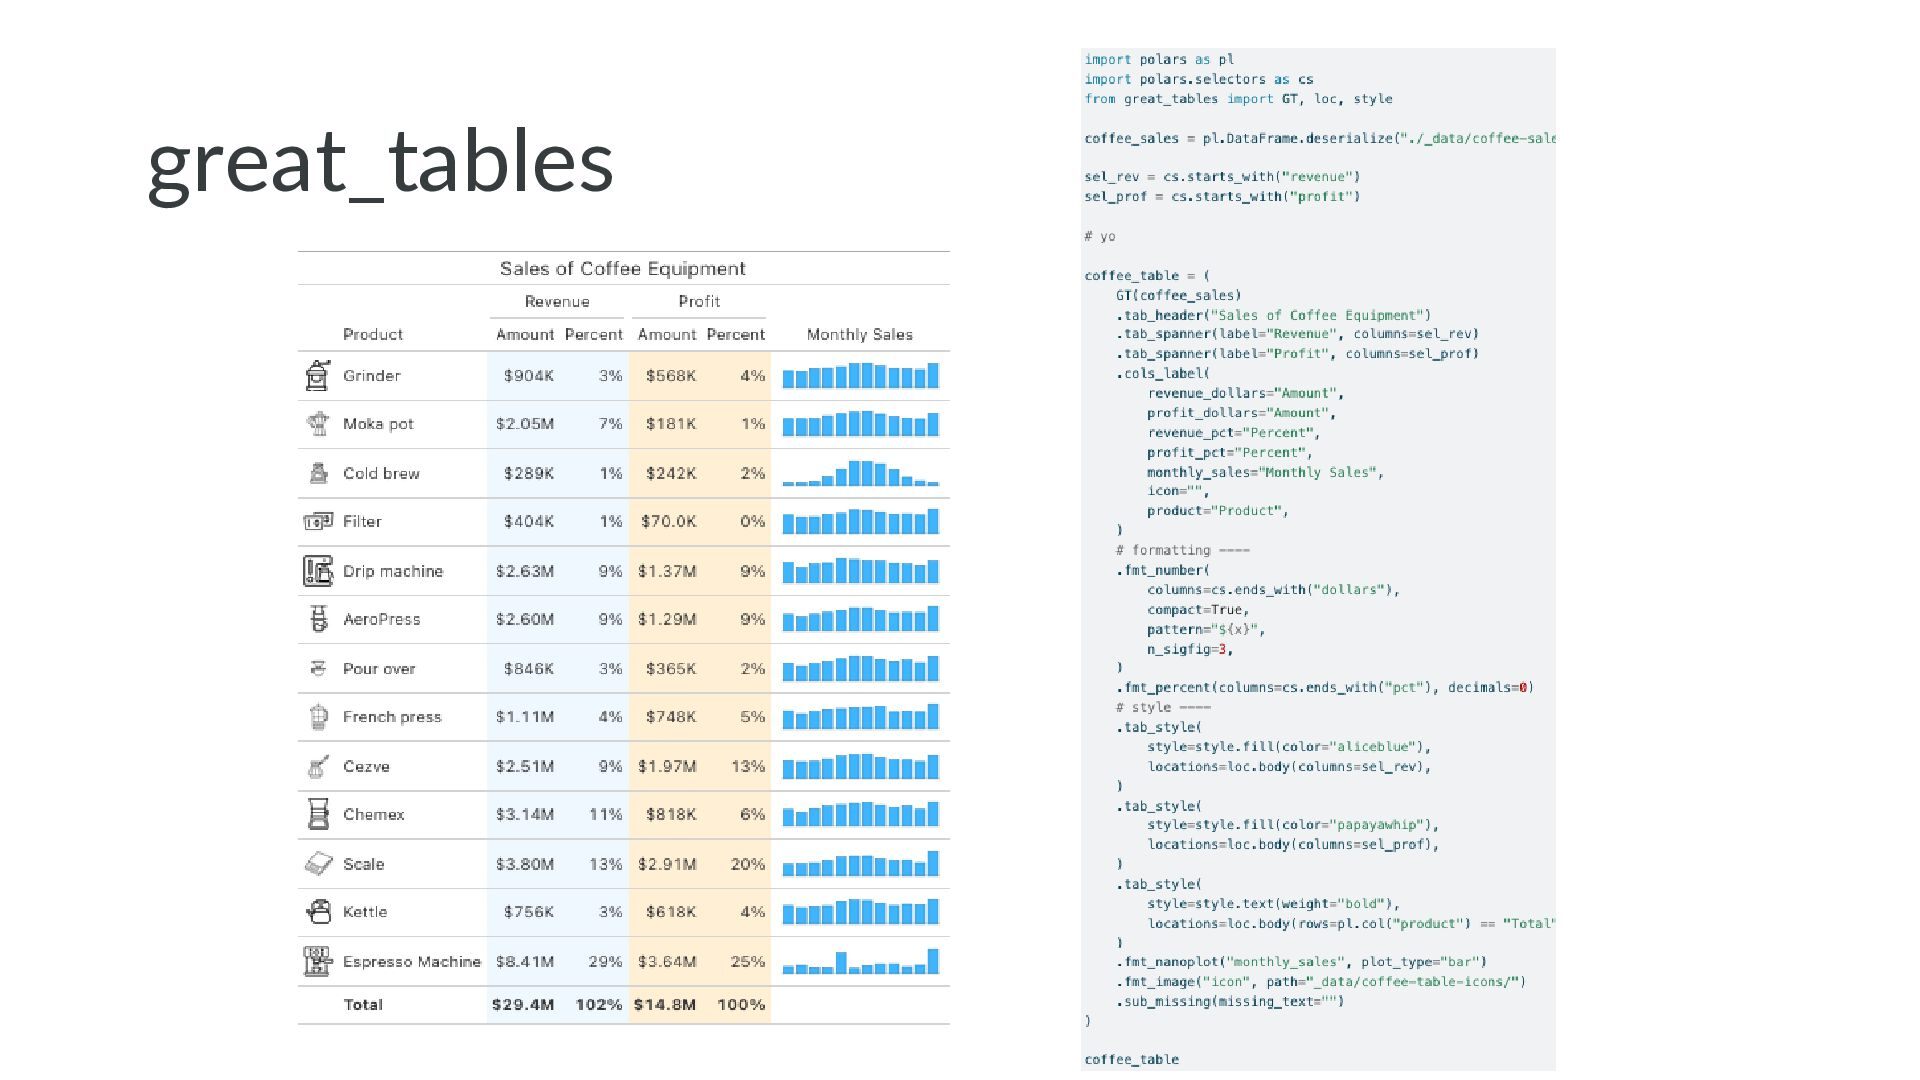Click the Drip machine icon

pyautogui.click(x=318, y=571)
